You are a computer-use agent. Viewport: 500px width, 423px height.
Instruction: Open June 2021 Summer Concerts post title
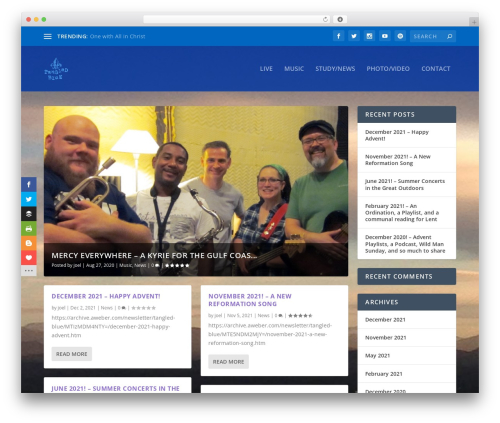[x=115, y=388]
